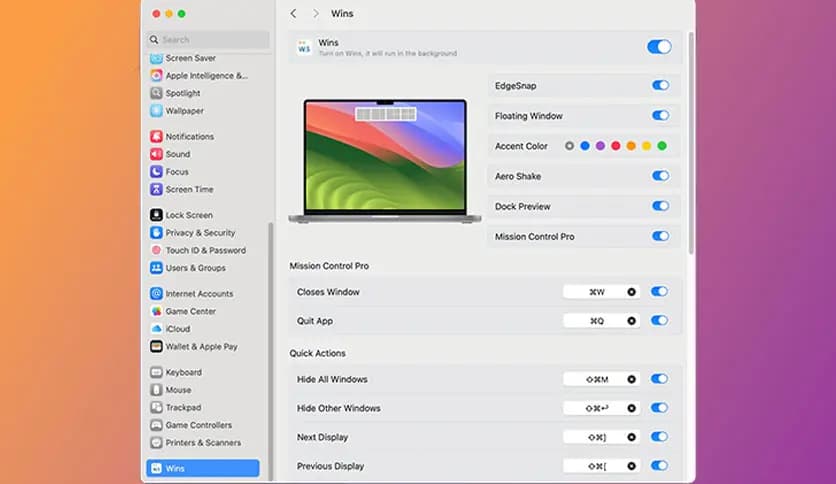Choose the purple accent color
Screen dimensions: 836x484
tap(600, 146)
